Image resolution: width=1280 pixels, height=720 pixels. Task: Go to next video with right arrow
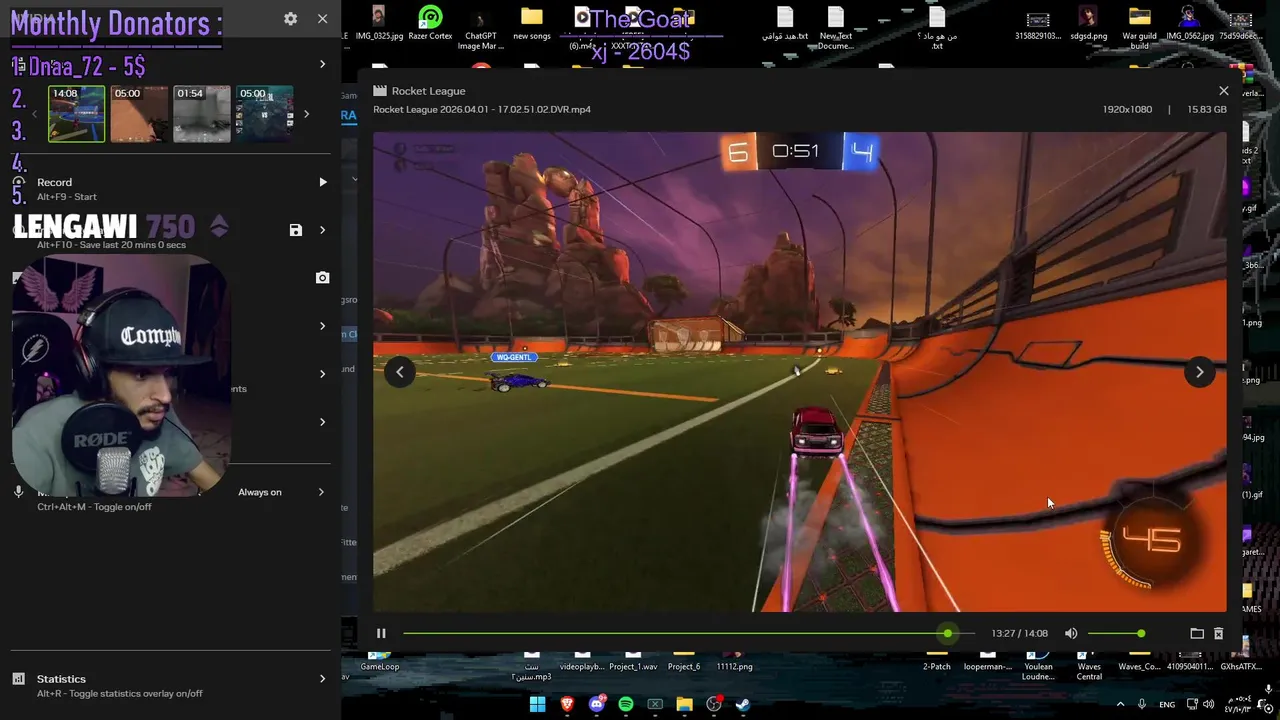[1200, 372]
